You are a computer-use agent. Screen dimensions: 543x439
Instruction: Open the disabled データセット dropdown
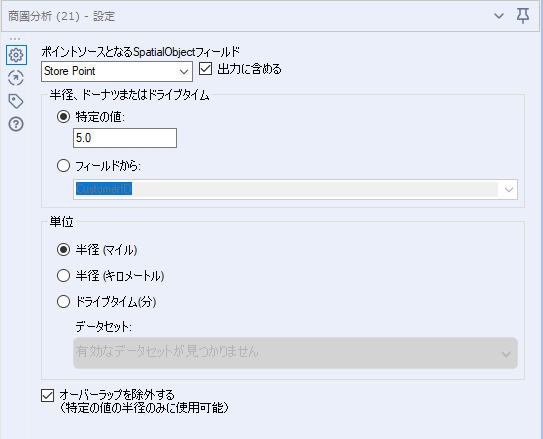tap(295, 353)
